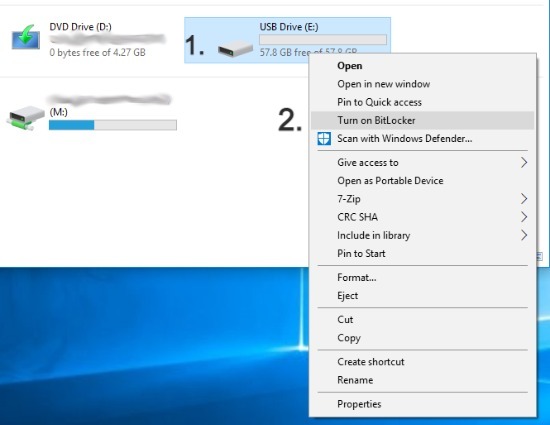Select Pin to Quick access

point(422,102)
